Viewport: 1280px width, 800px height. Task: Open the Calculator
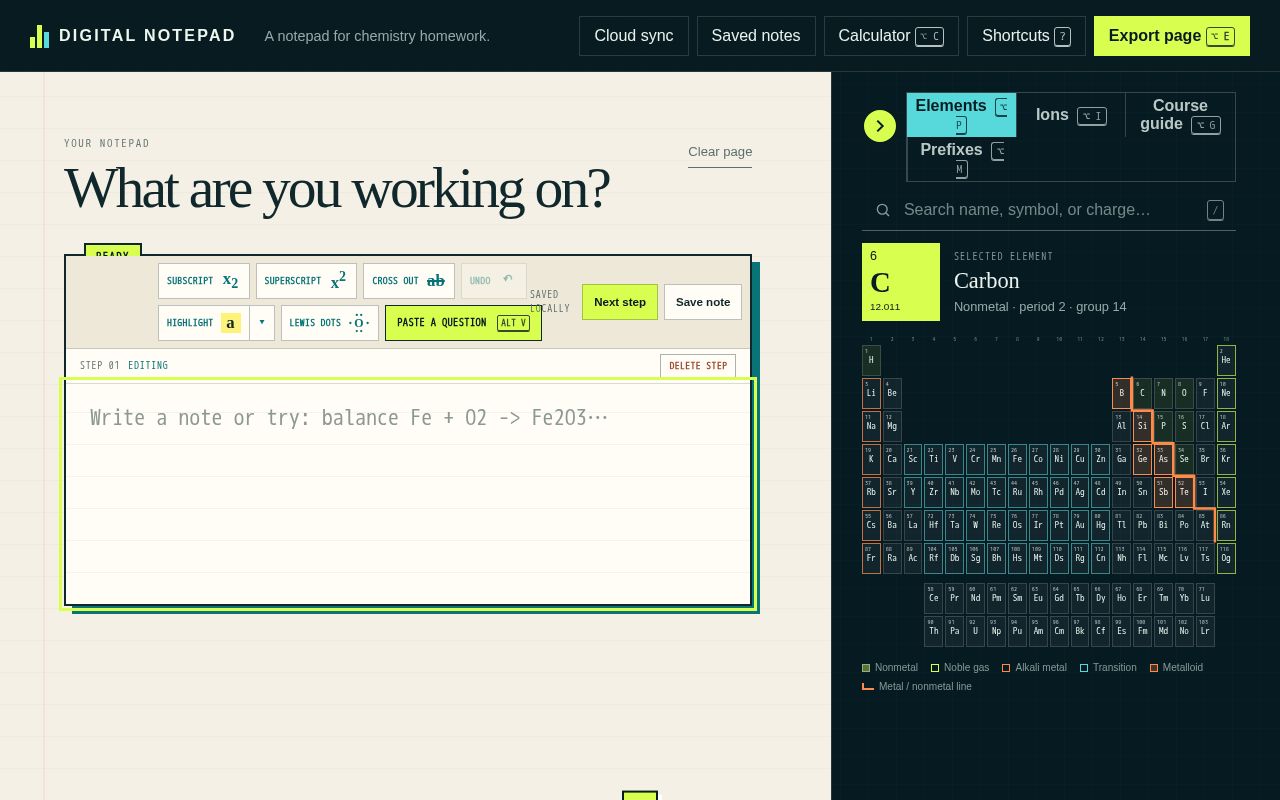click(x=891, y=36)
